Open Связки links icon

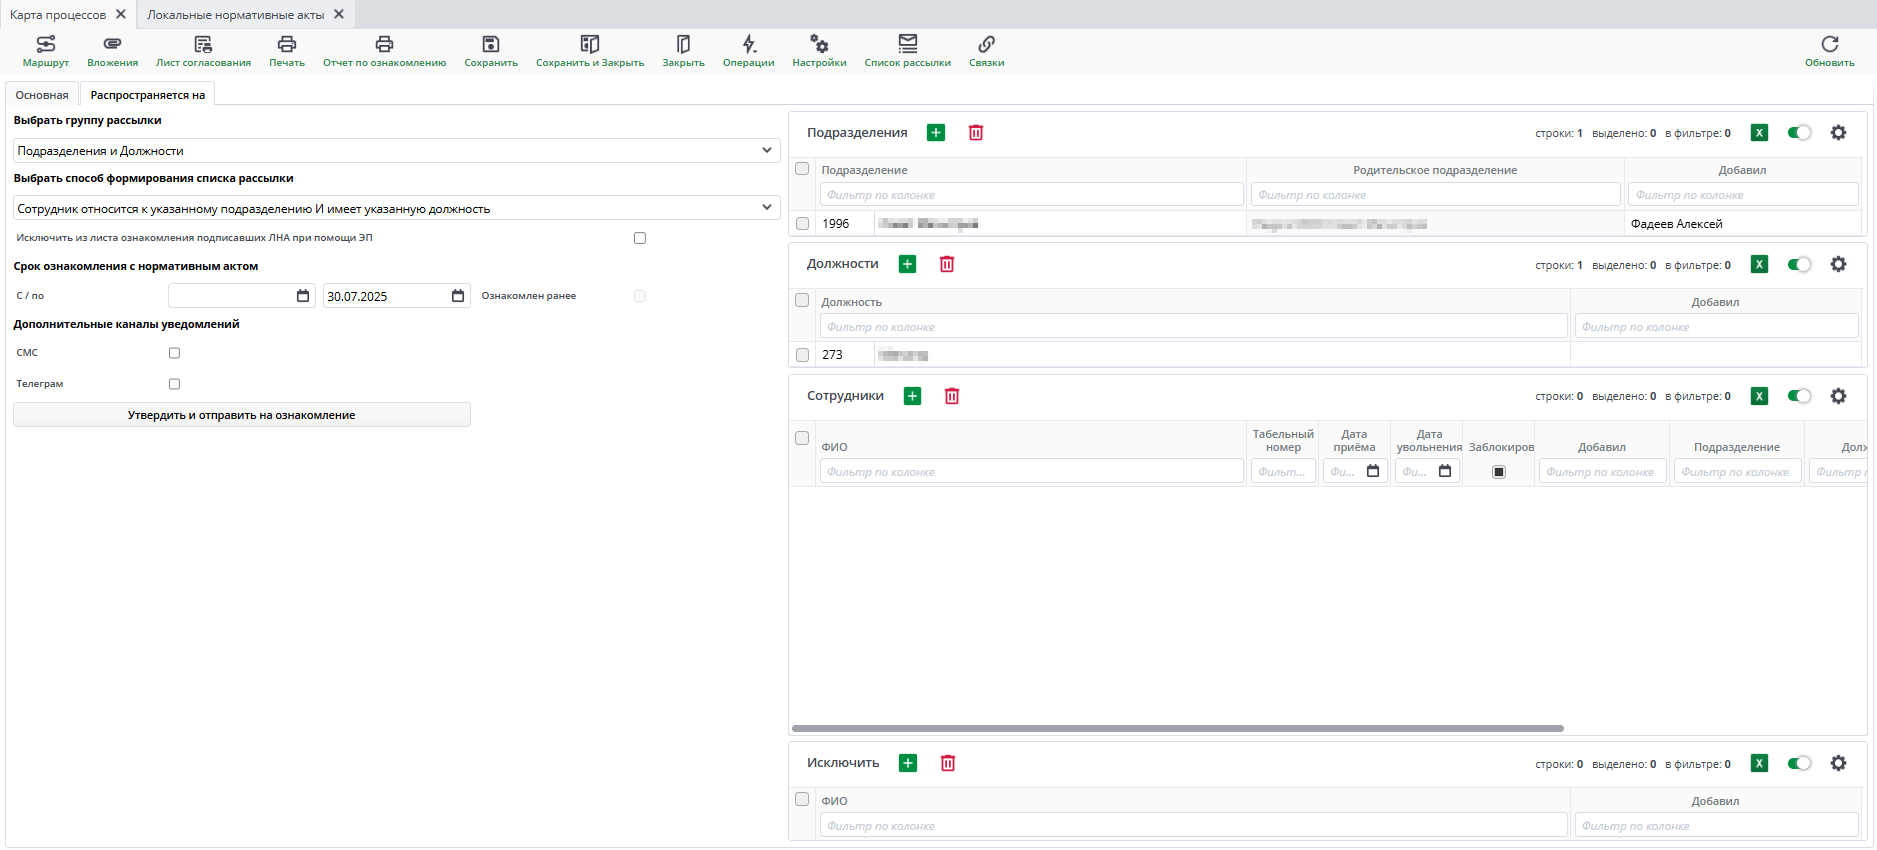[x=987, y=44]
